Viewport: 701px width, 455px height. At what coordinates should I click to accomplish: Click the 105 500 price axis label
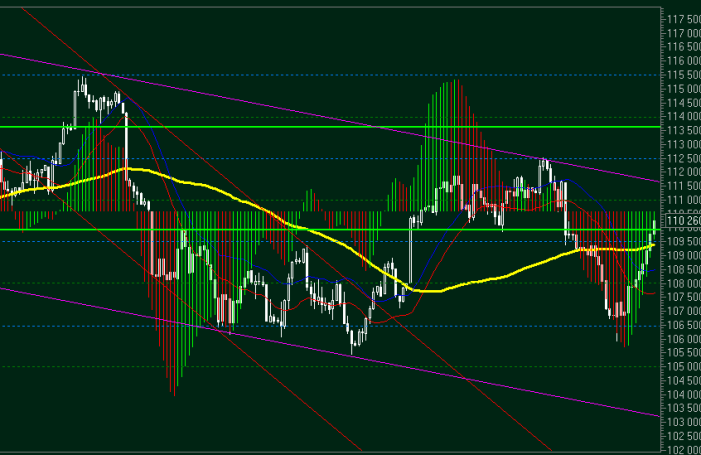coord(684,353)
